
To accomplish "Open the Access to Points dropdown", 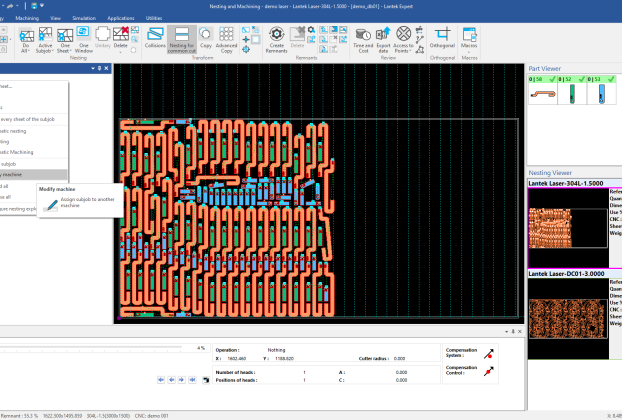I will [x=403, y=48].
